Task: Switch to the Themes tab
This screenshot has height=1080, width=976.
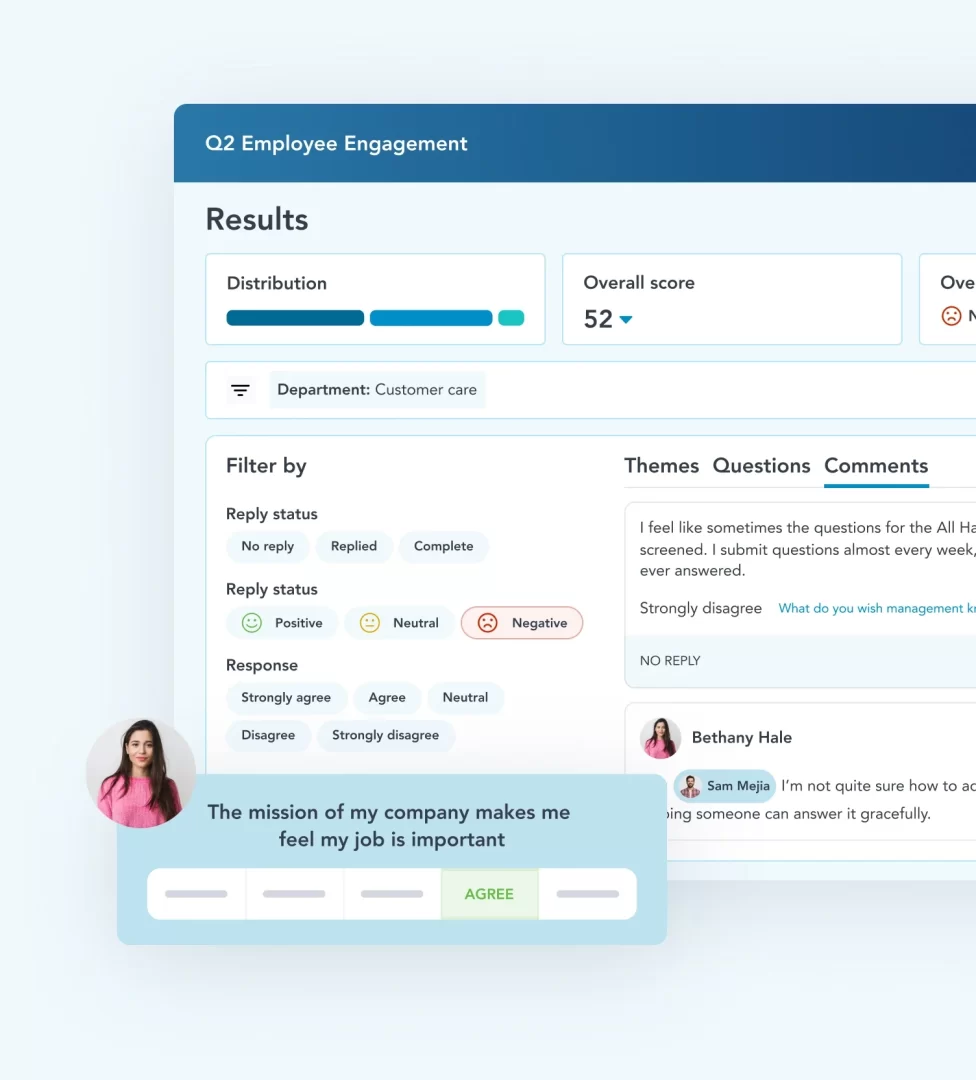Action: (x=661, y=466)
